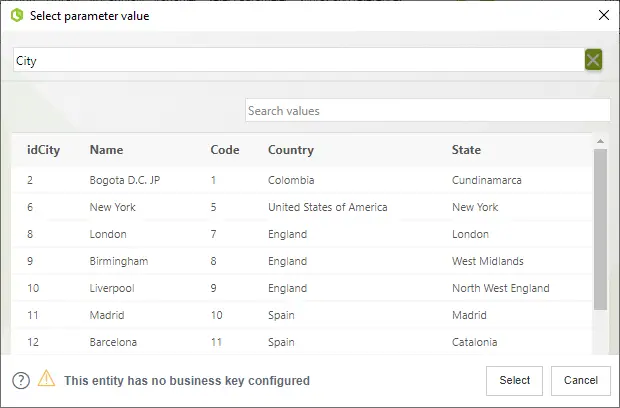Close the Select parameter value dialog
620x408 pixels.
604,15
